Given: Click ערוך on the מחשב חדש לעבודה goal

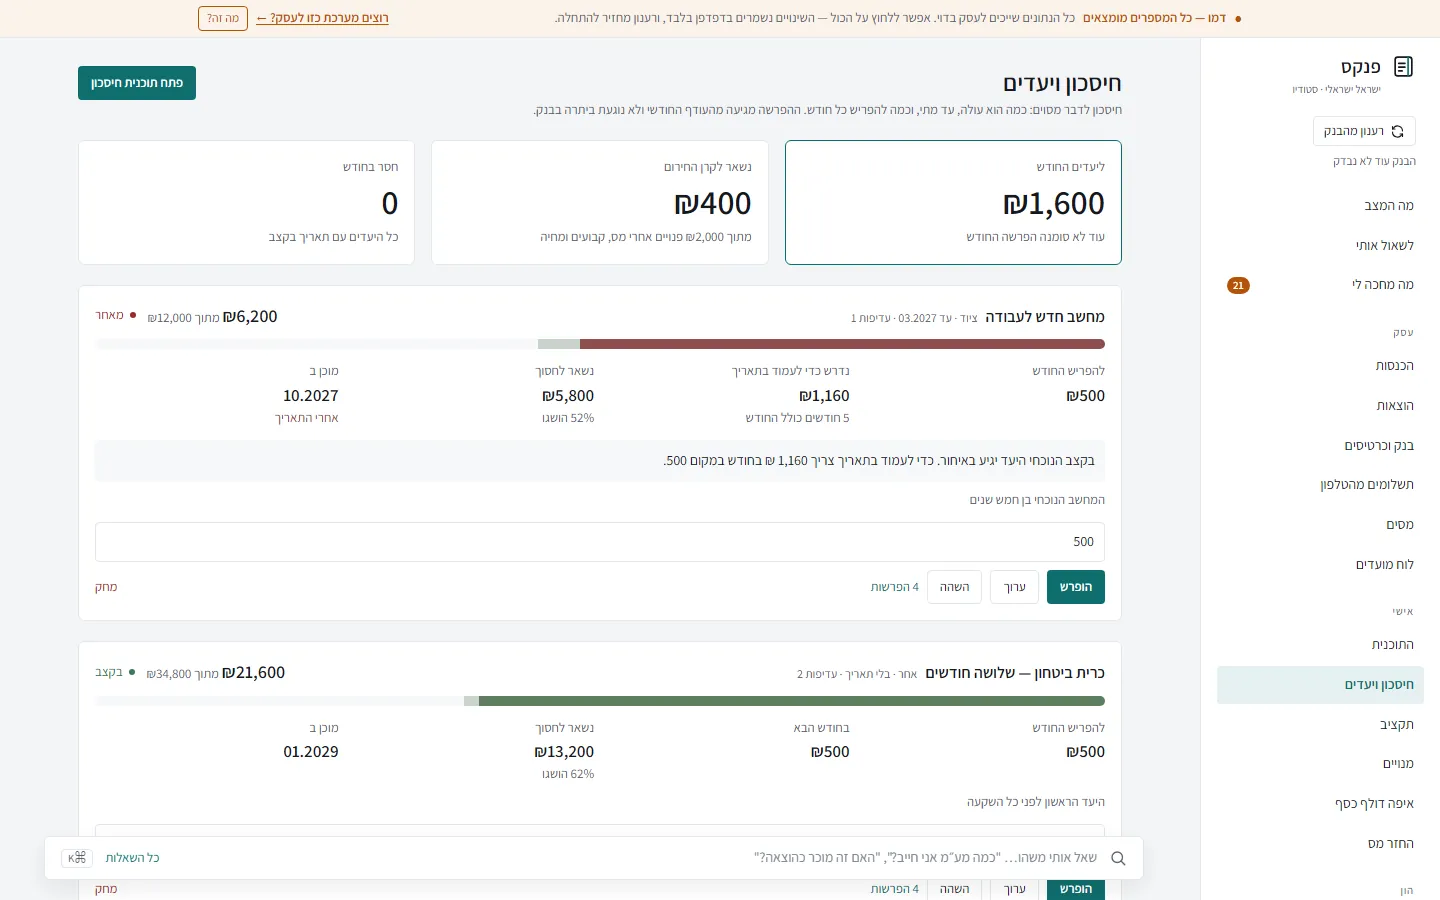Looking at the screenshot, I should tap(1015, 587).
